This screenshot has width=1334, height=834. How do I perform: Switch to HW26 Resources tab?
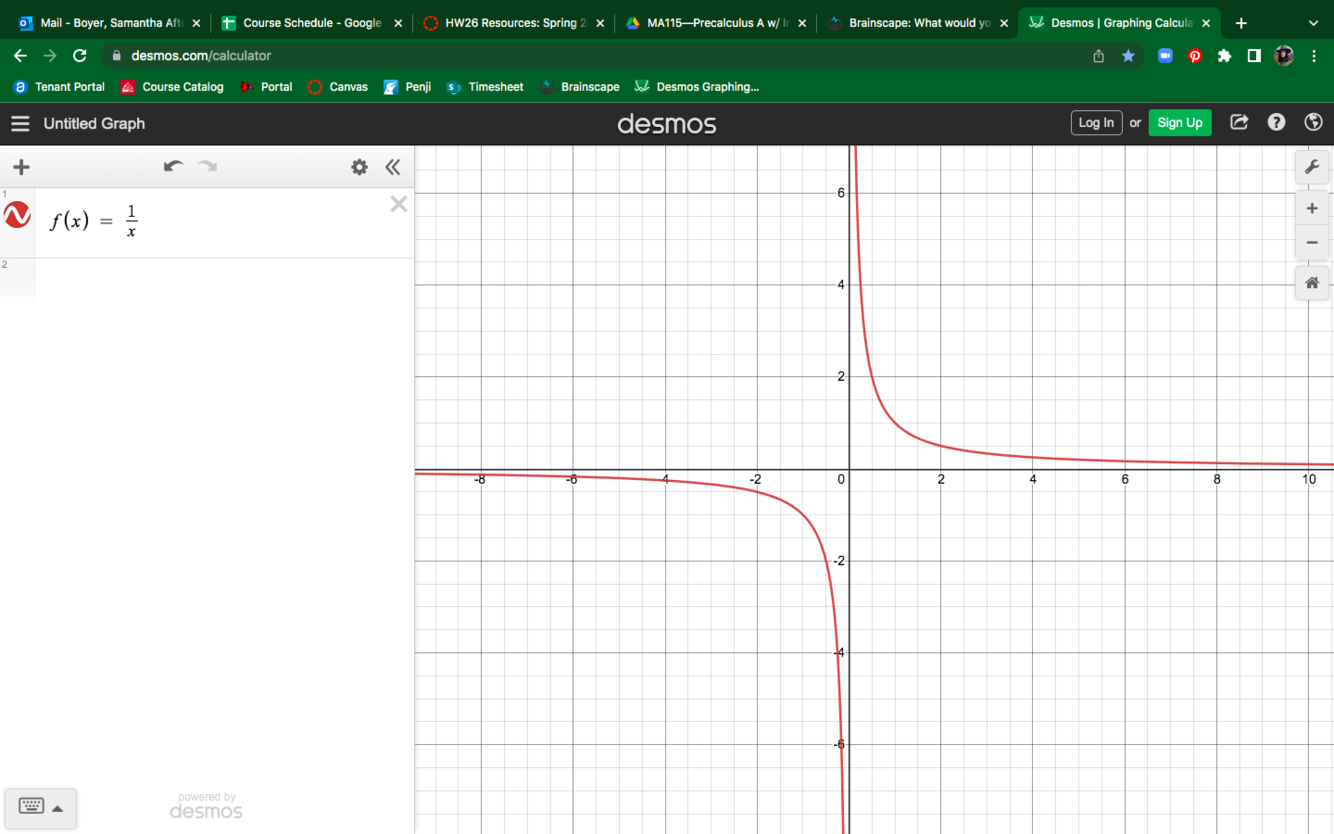click(x=513, y=23)
